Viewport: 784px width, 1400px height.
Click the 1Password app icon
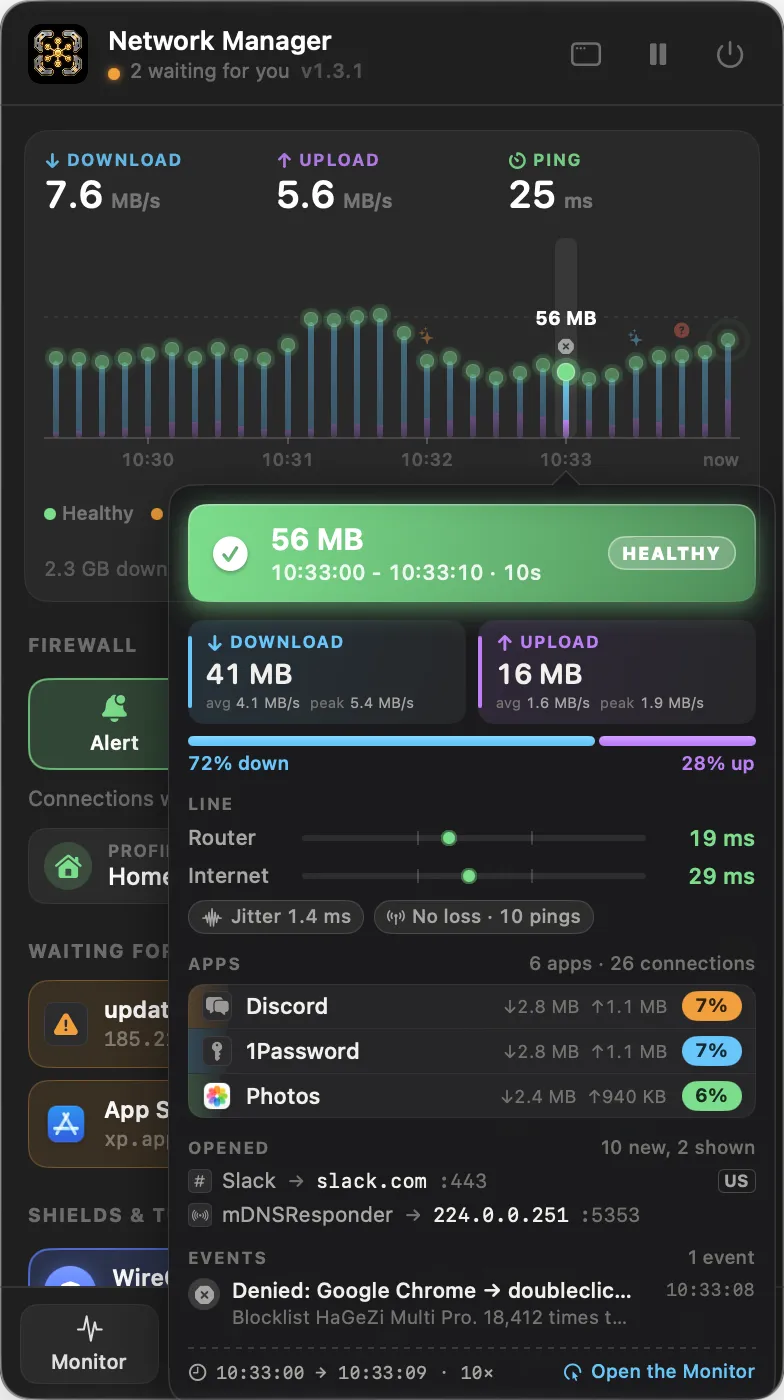[x=217, y=1052]
